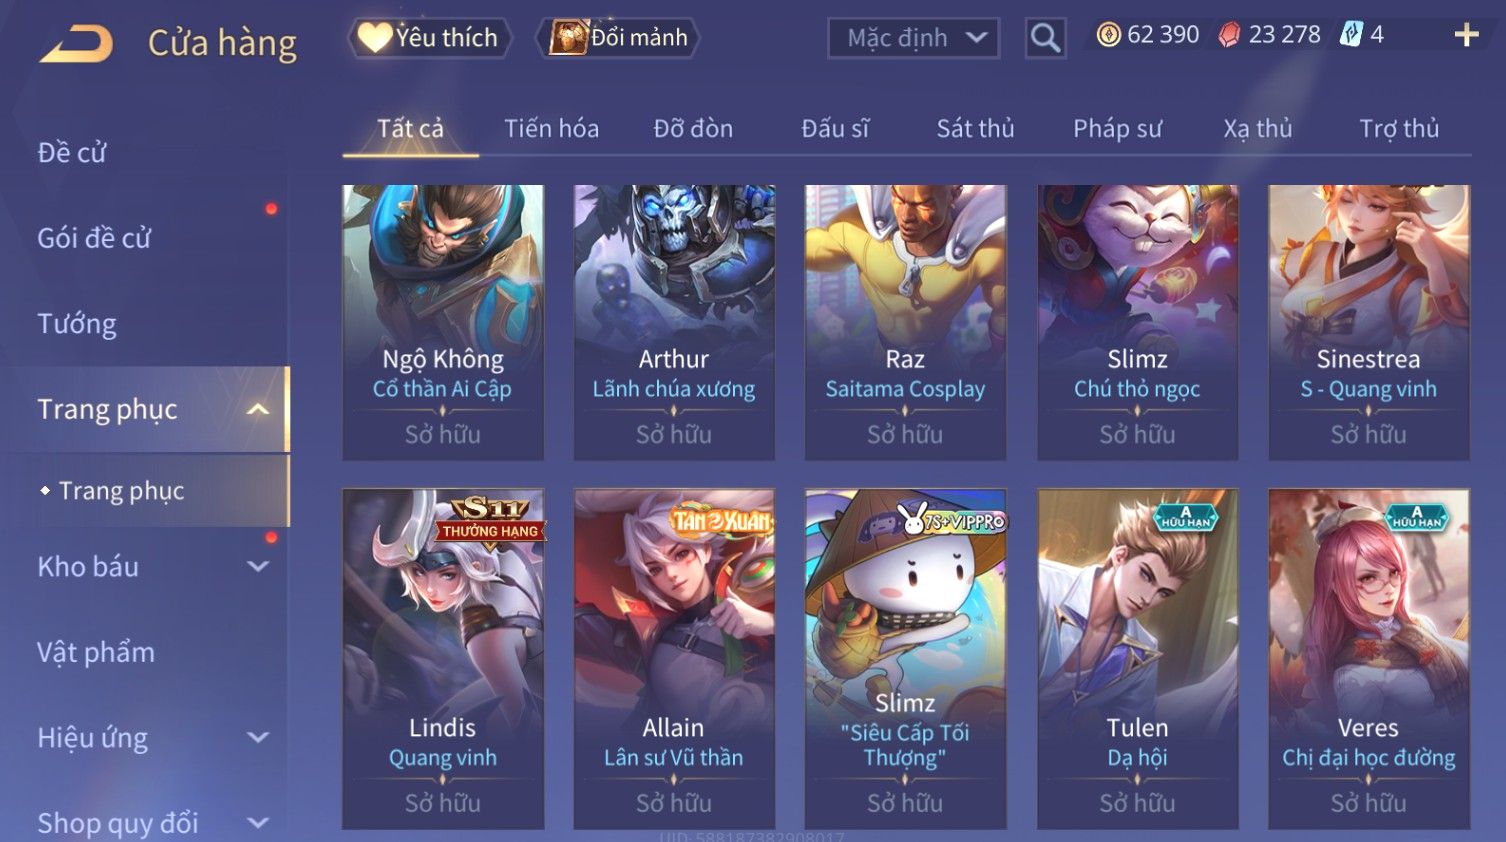
Task: Select Tulen Dạ hội skin card
Action: [x=1137, y=659]
